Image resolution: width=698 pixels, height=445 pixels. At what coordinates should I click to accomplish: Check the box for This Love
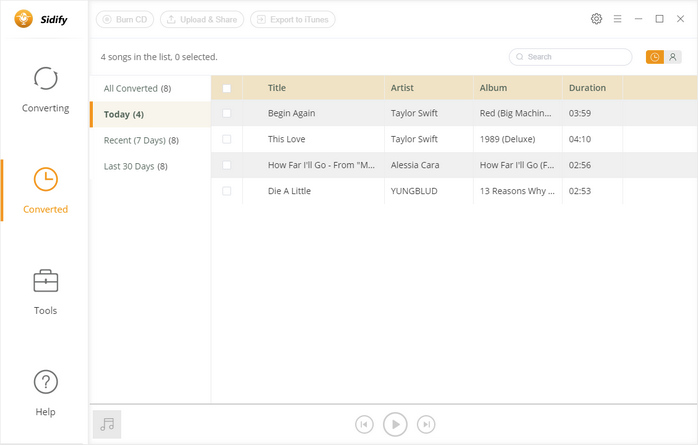227,139
